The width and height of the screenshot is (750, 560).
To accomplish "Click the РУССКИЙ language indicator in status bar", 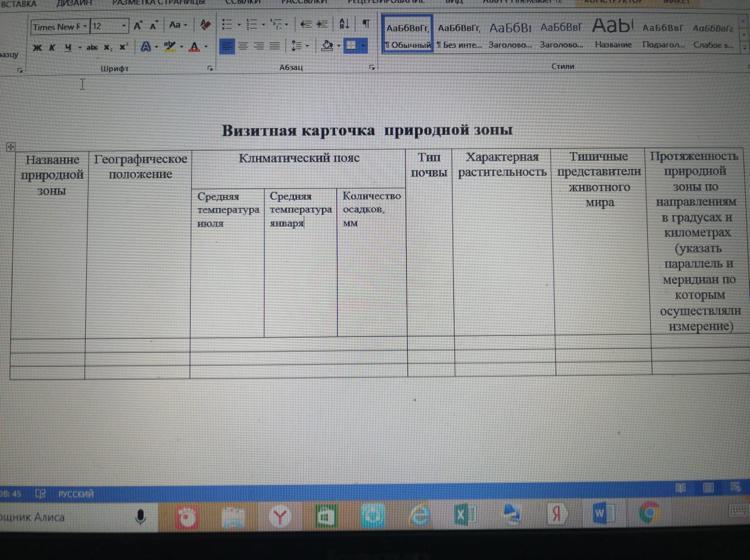I will point(76,494).
